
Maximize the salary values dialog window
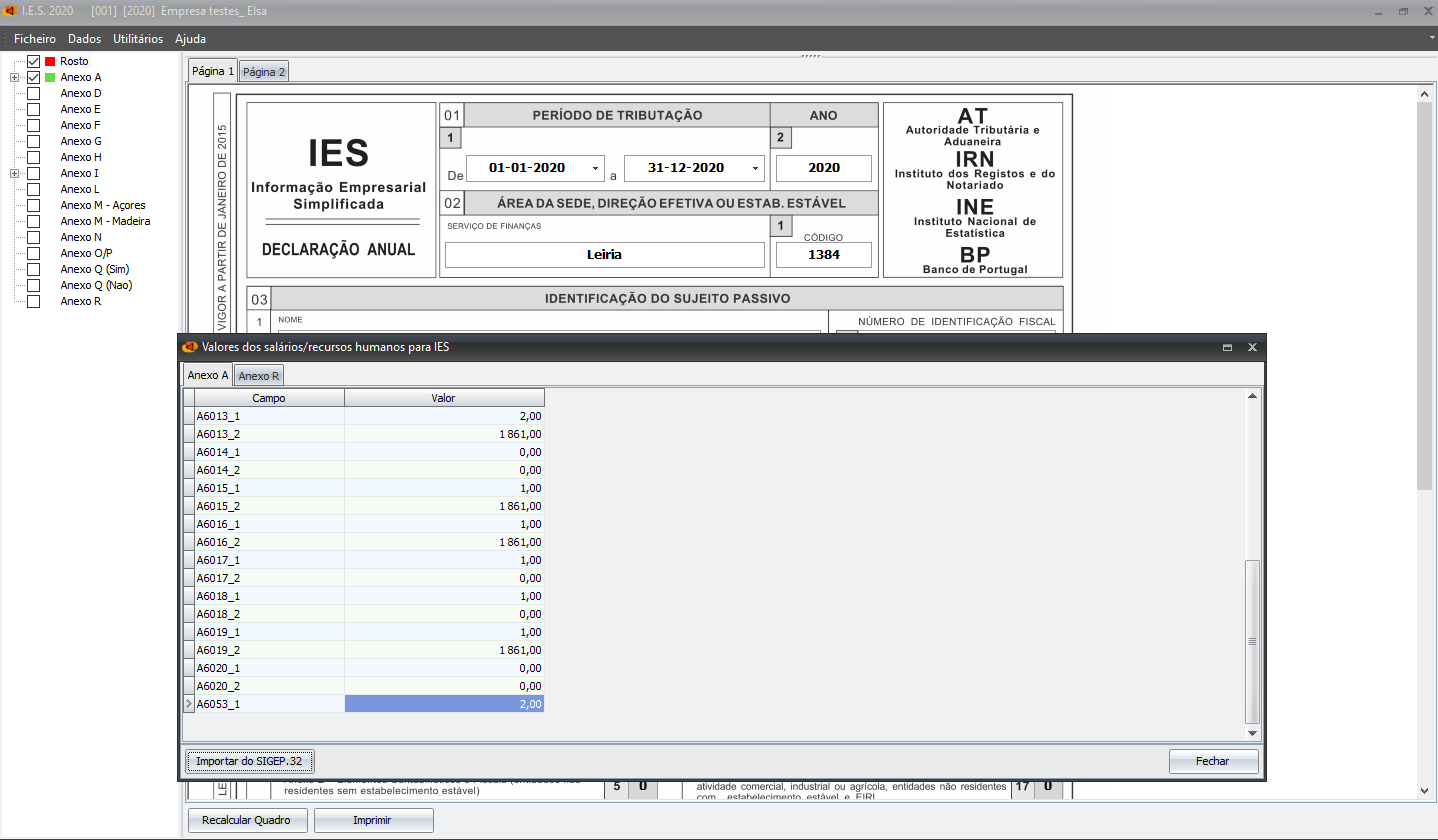1227,347
